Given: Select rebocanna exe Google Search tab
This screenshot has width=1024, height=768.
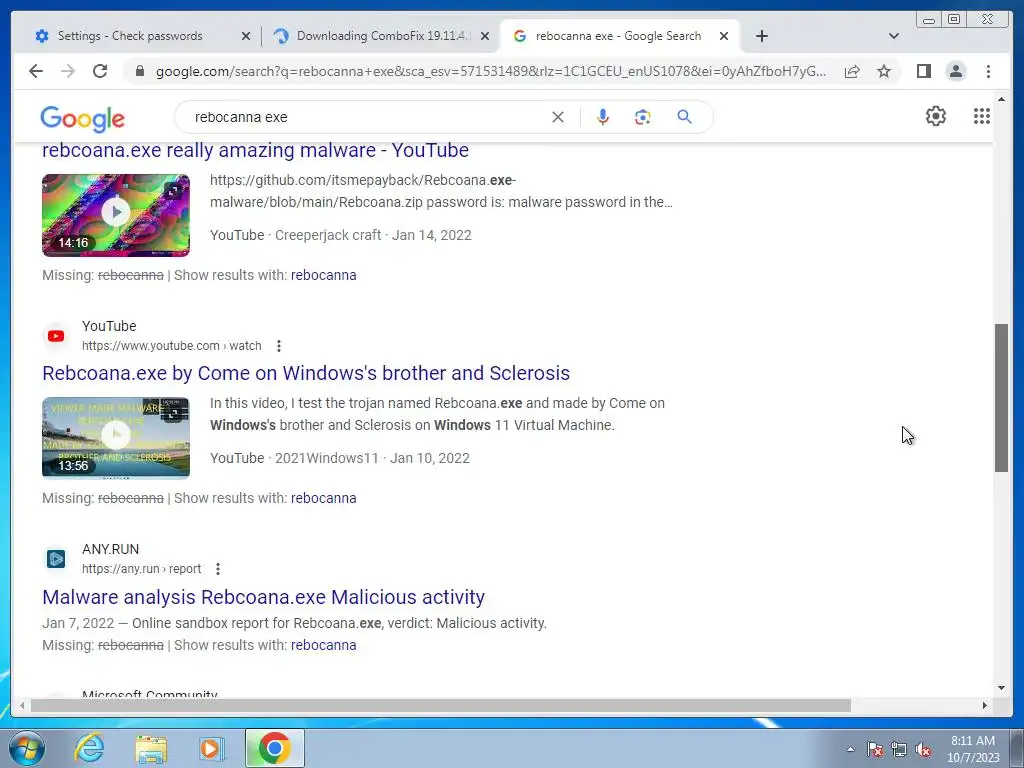Looking at the screenshot, I should click(618, 36).
